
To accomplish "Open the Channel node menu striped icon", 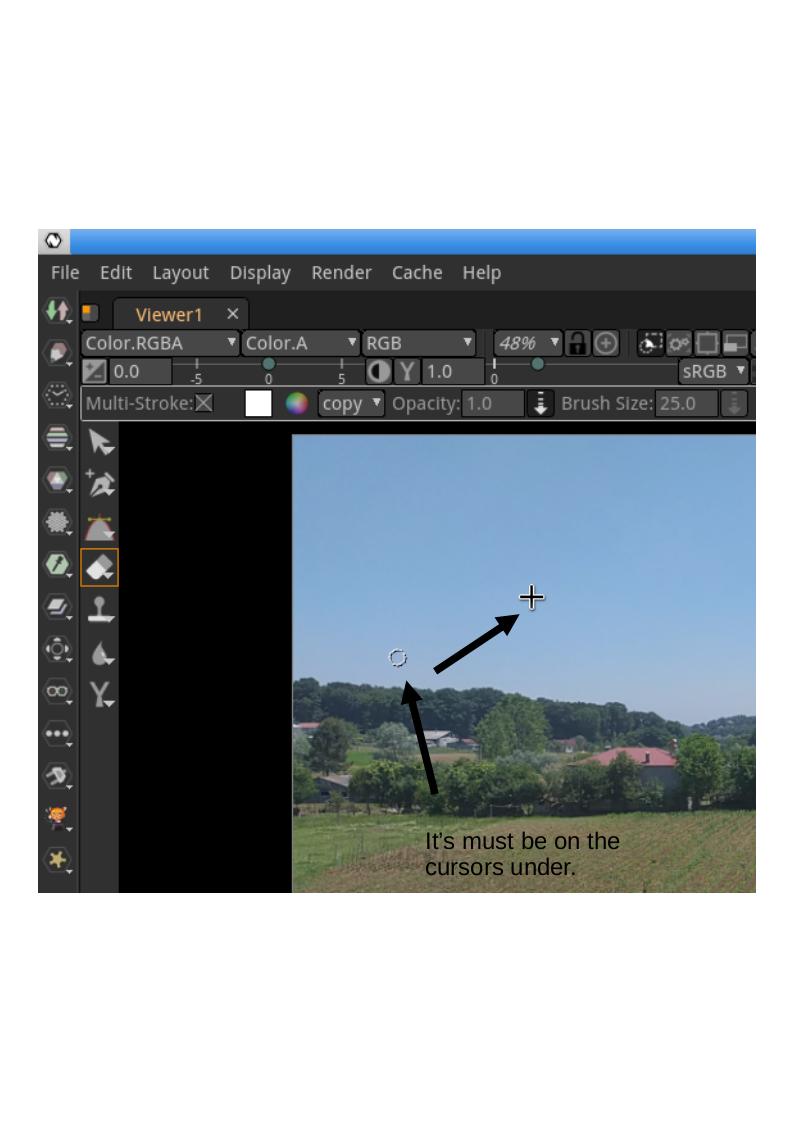I will click(57, 437).
